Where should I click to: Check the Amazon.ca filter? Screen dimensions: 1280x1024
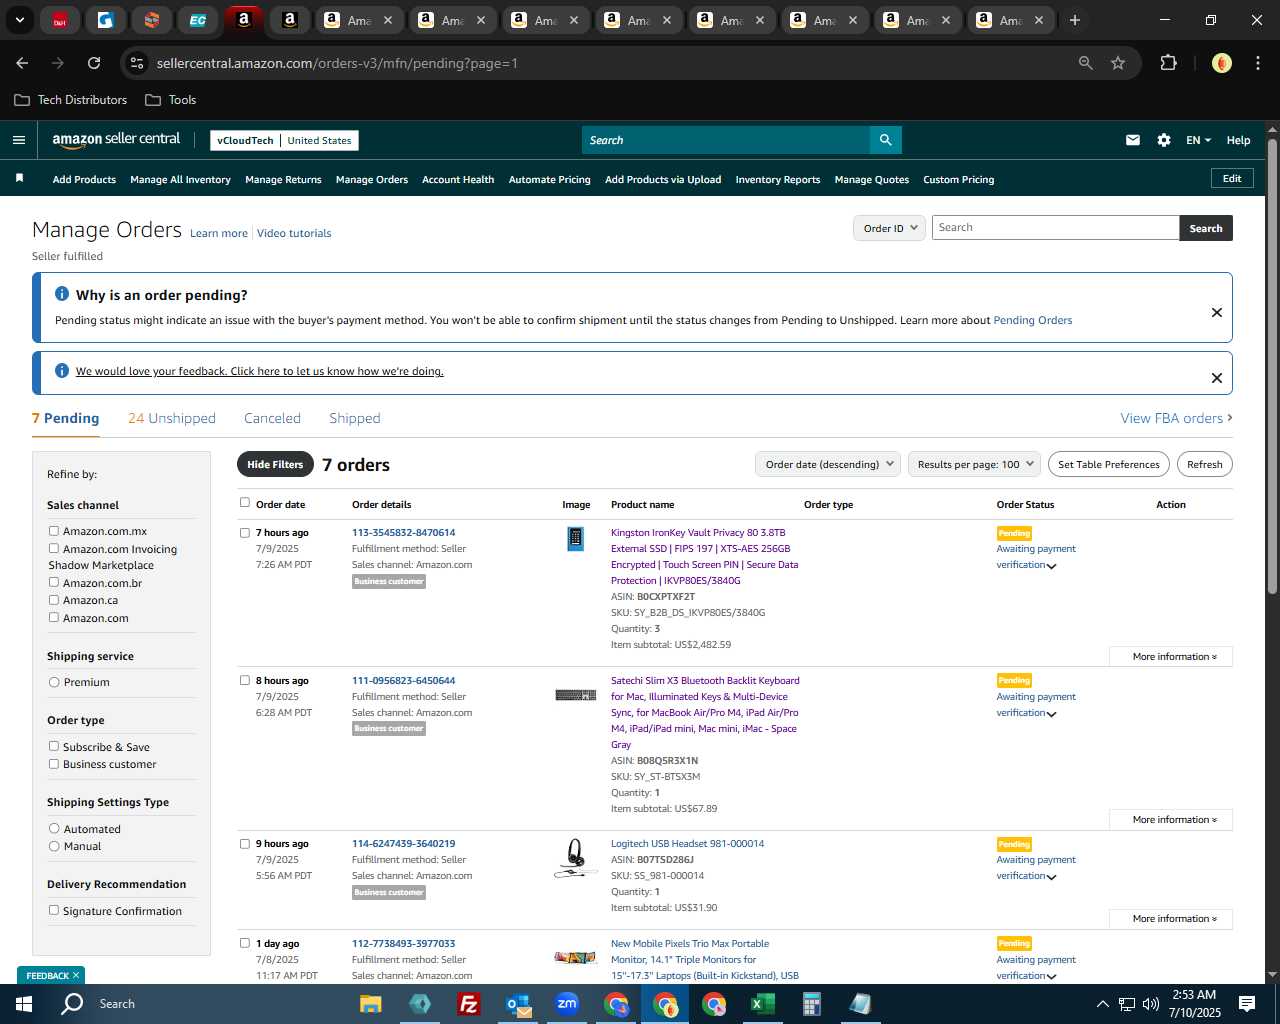pos(54,600)
